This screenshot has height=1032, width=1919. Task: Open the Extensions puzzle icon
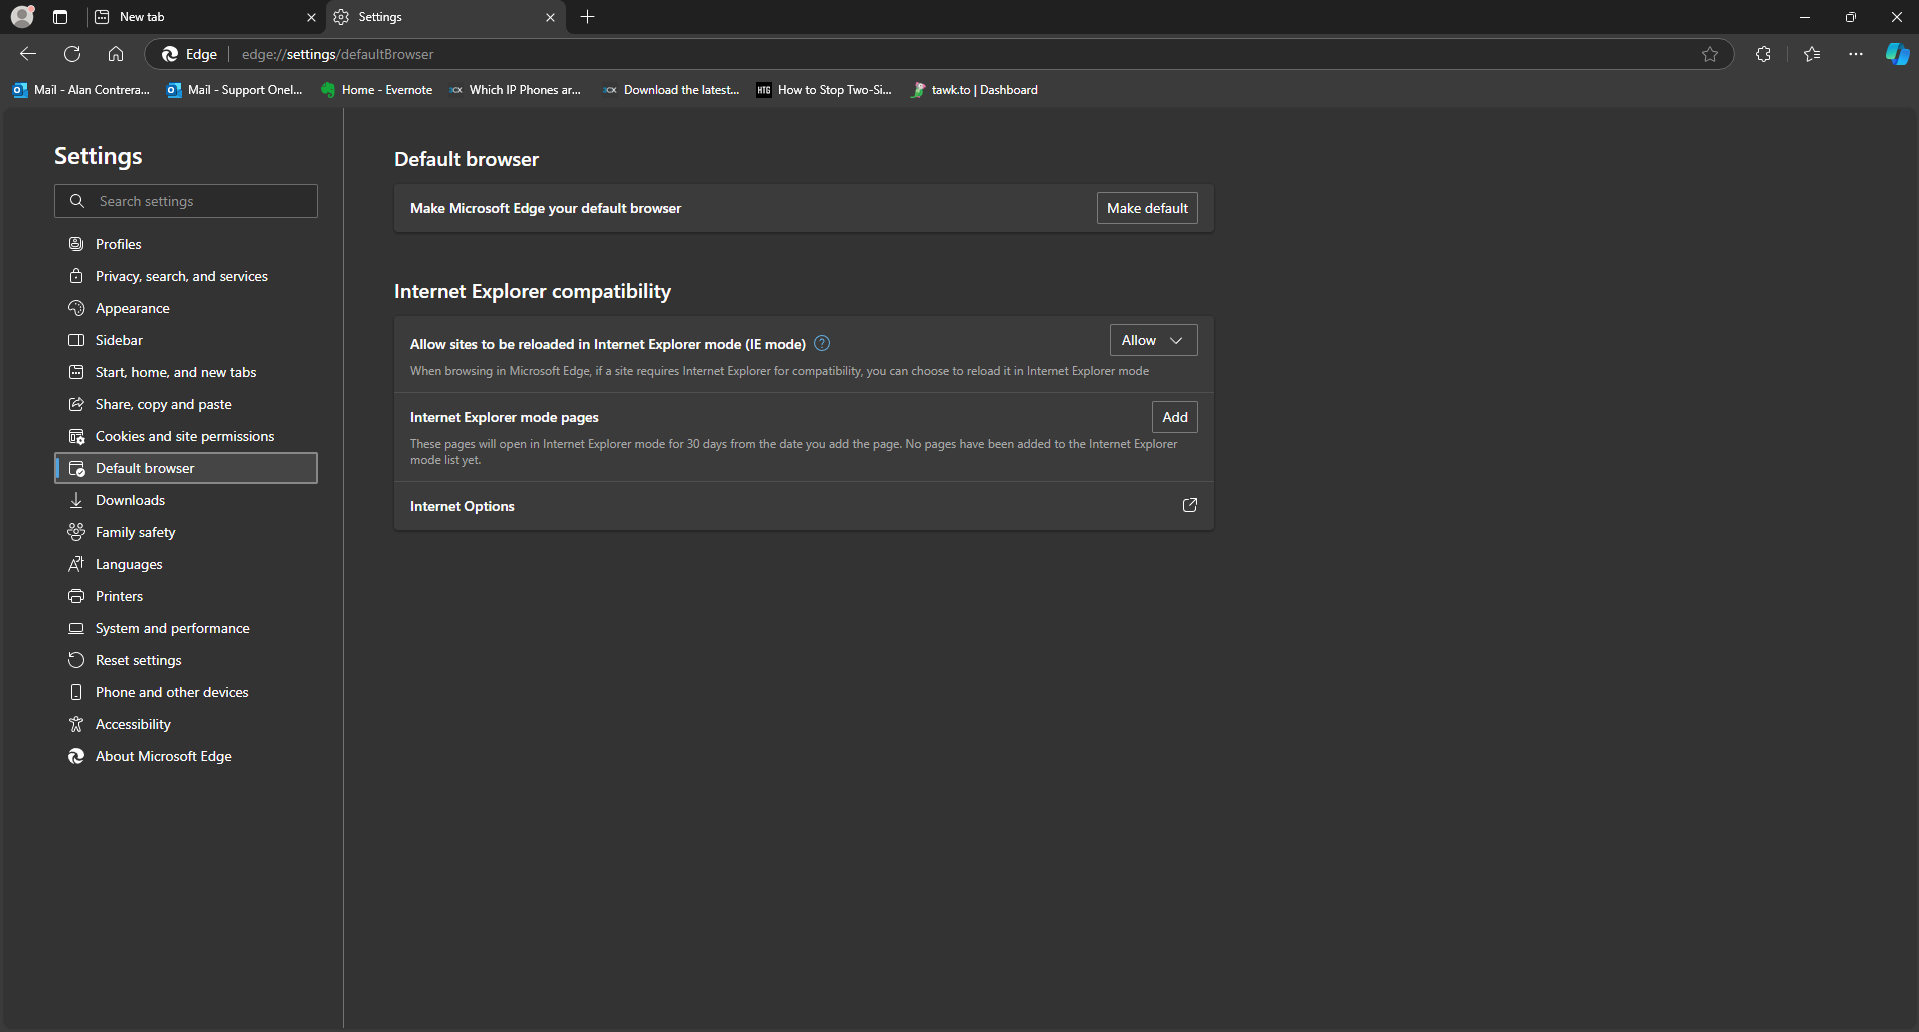click(x=1763, y=54)
